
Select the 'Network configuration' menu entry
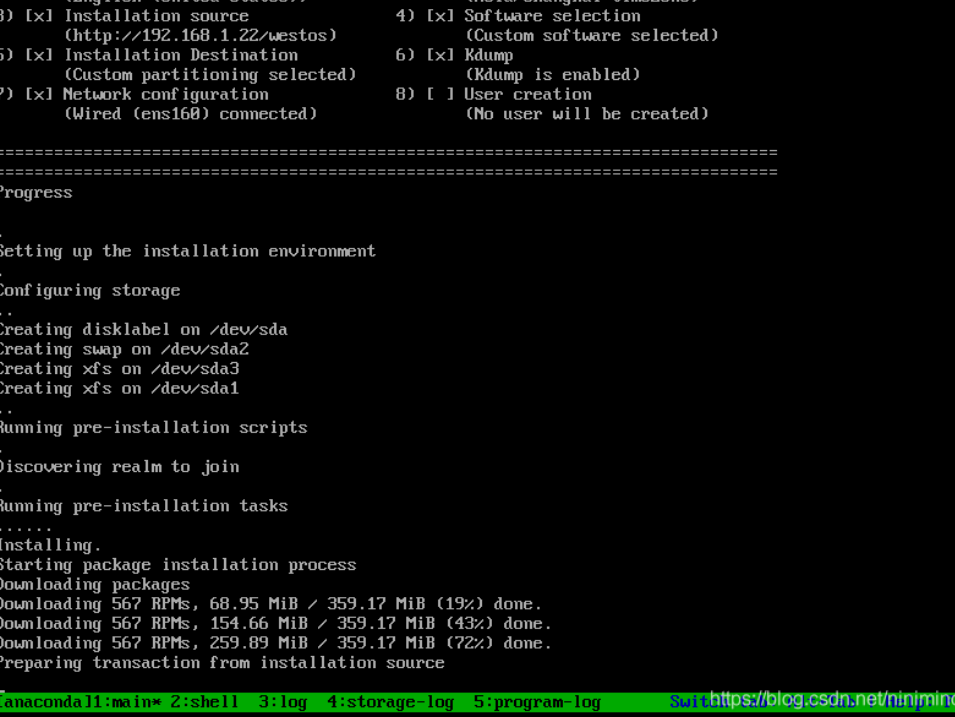coord(166,94)
